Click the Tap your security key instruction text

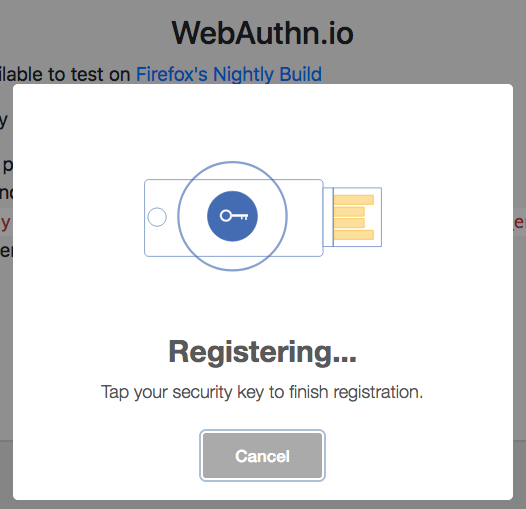click(x=262, y=392)
